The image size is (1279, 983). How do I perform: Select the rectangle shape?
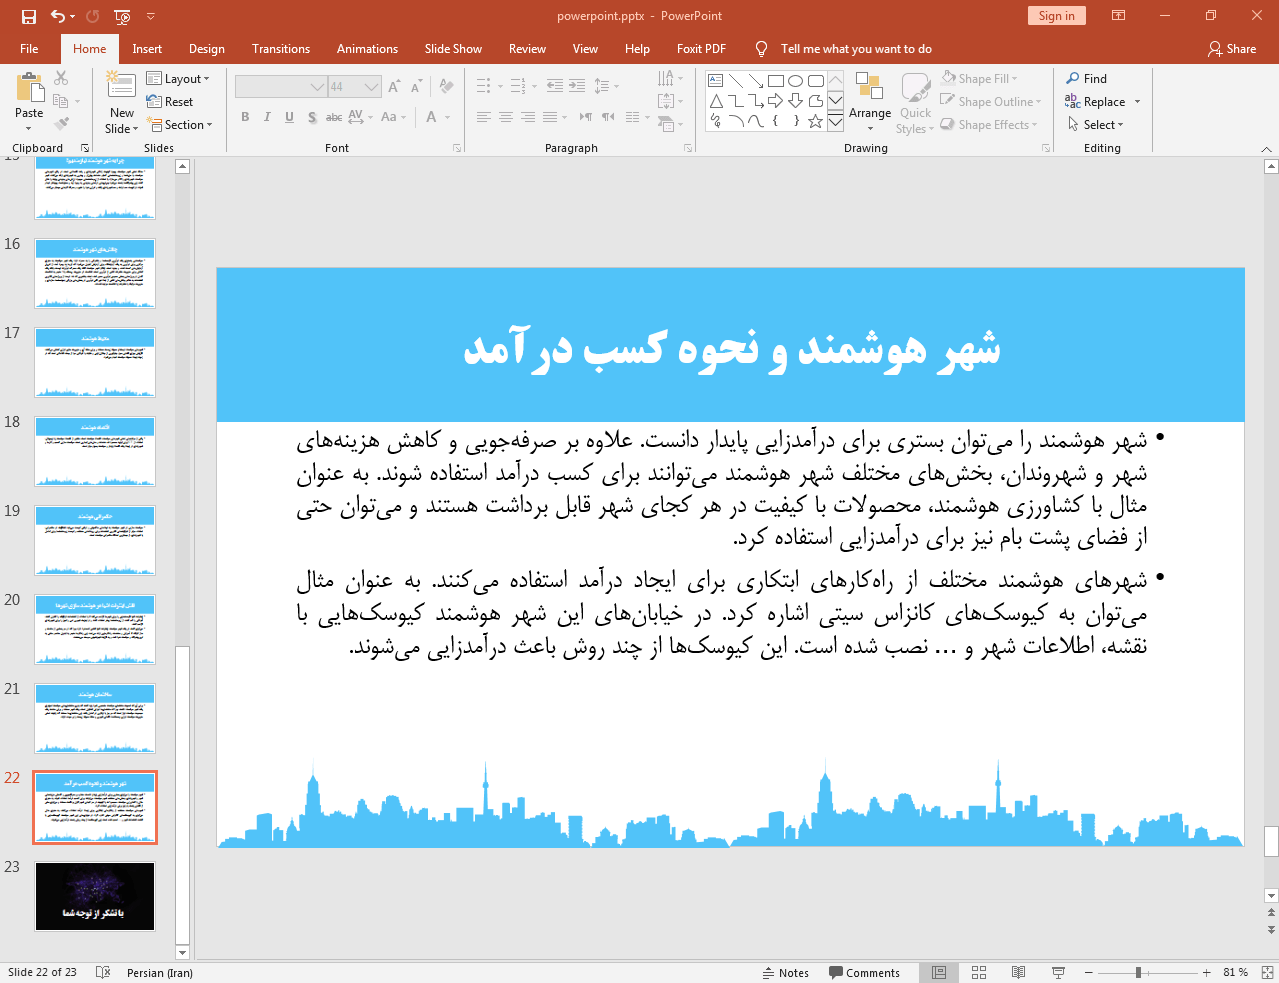776,81
